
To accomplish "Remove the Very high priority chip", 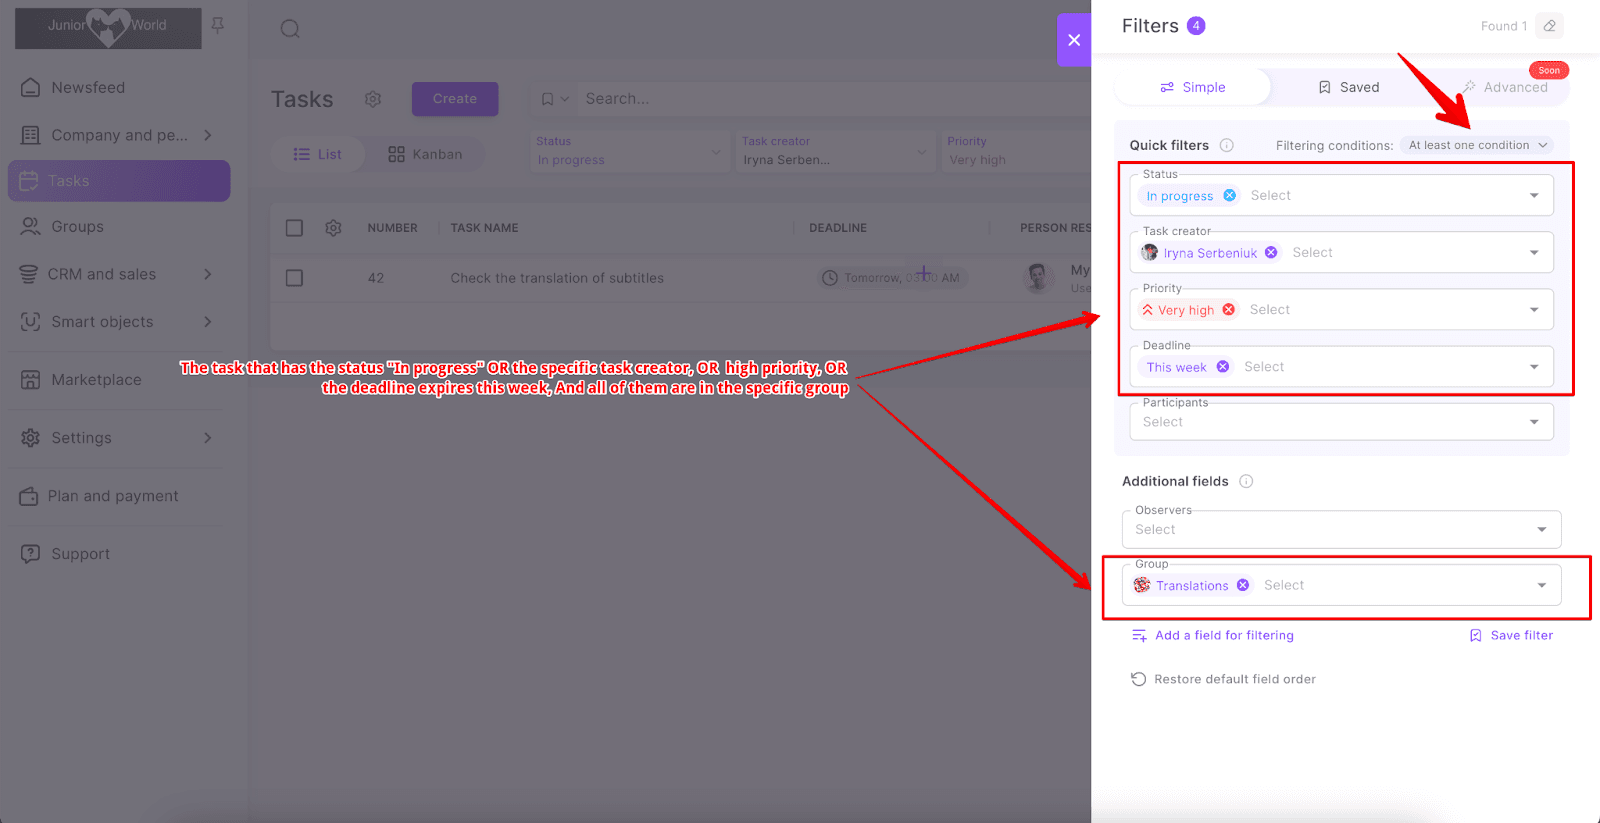I will 1229,310.
